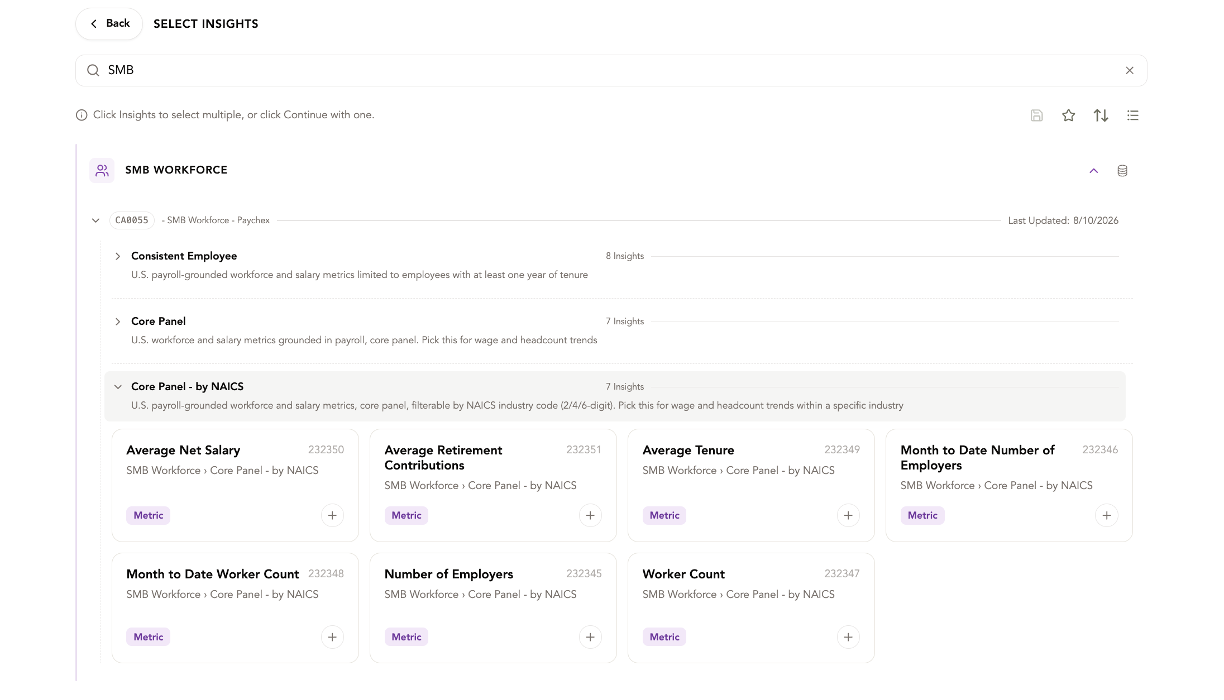This screenshot has width=1224, height=700.
Task: Click the 'SMB Workforce - Paychex' dataset name
Action: 216,220
